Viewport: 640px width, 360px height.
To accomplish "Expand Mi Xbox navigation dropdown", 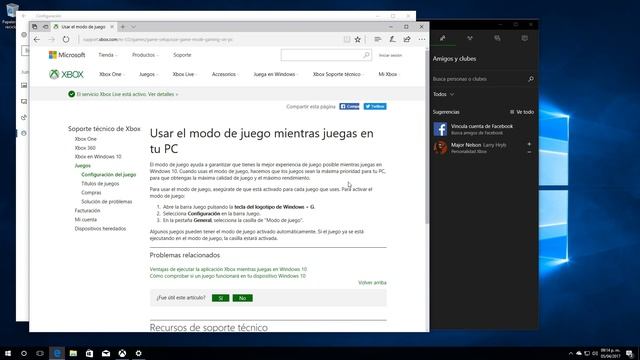I will (x=389, y=74).
